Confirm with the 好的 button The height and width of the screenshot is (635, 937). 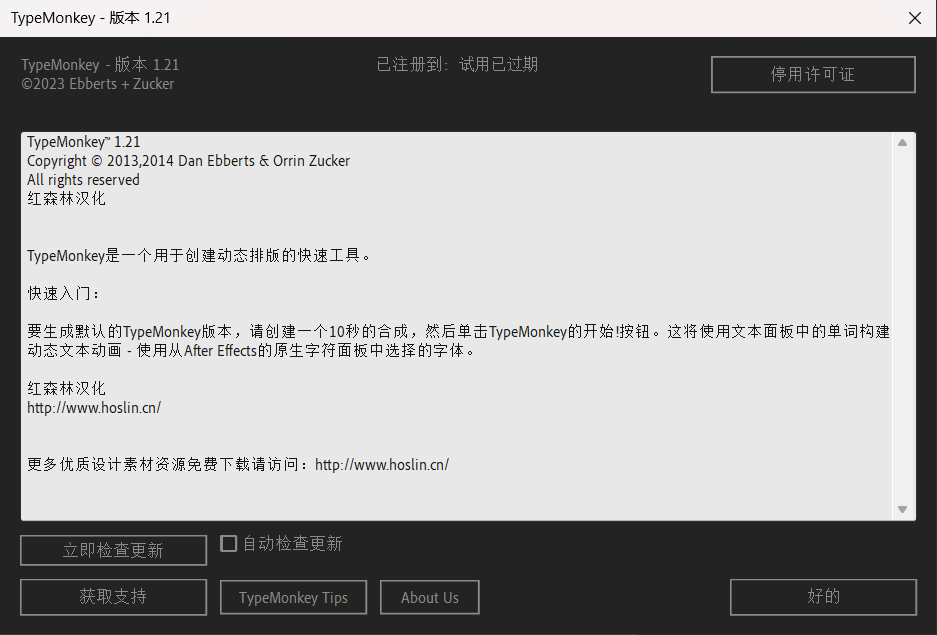[x=823, y=597]
